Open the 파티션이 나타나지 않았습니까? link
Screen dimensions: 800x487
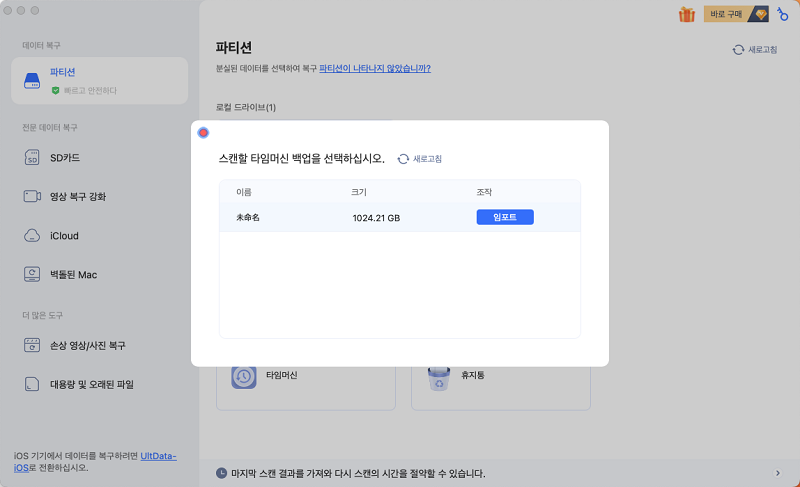(375, 68)
